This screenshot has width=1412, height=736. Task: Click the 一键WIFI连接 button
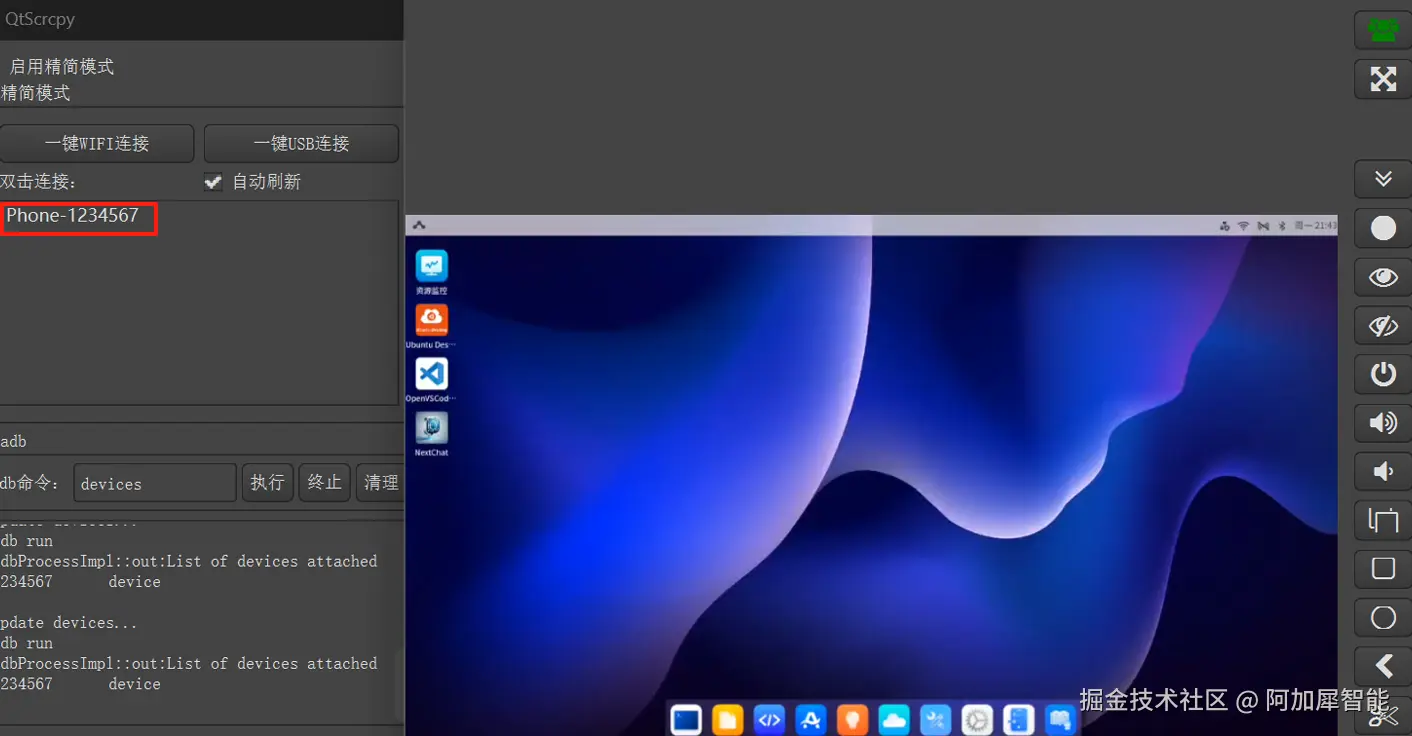(97, 143)
